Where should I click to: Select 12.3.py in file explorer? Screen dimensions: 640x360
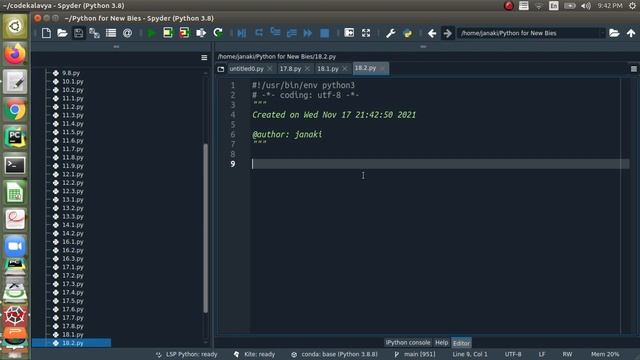tap(72, 191)
